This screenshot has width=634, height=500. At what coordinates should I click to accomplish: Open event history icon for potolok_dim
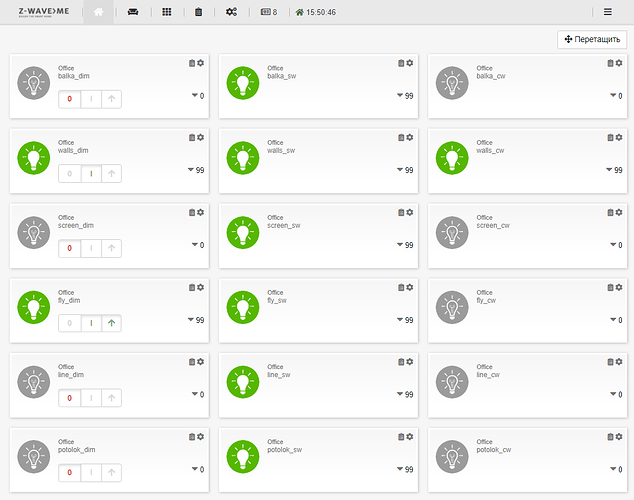click(192, 437)
